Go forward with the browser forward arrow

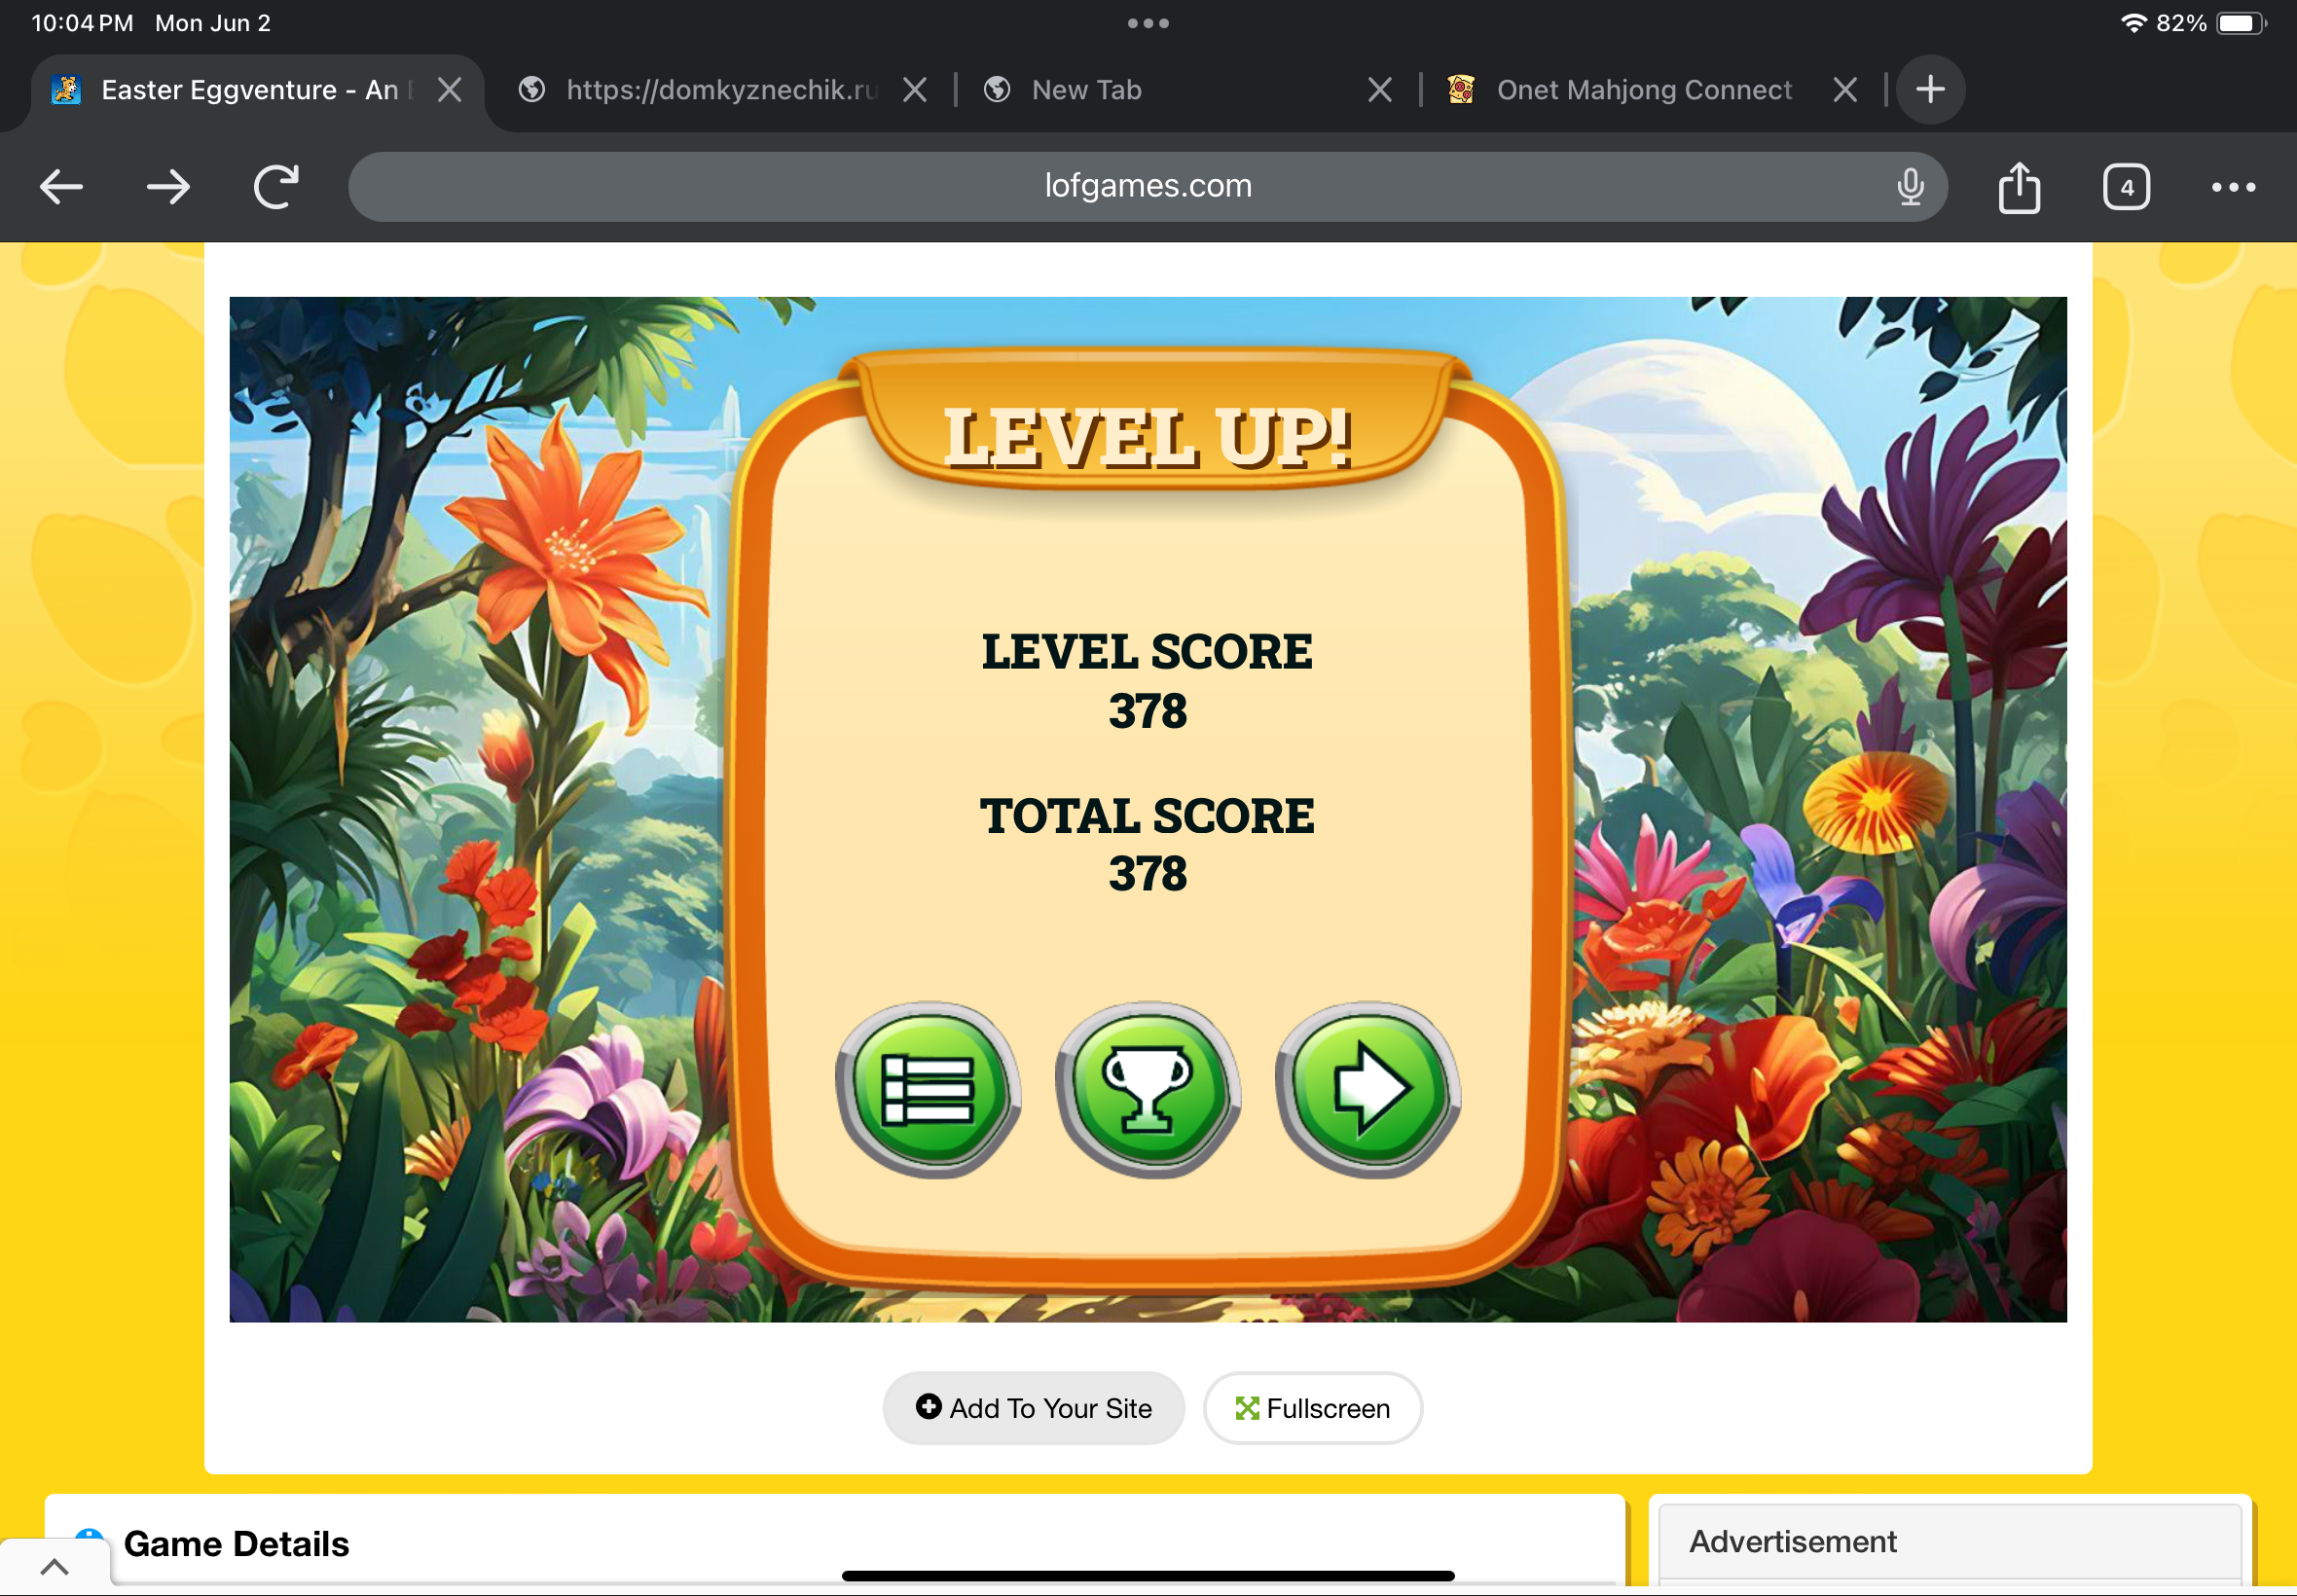tap(168, 187)
